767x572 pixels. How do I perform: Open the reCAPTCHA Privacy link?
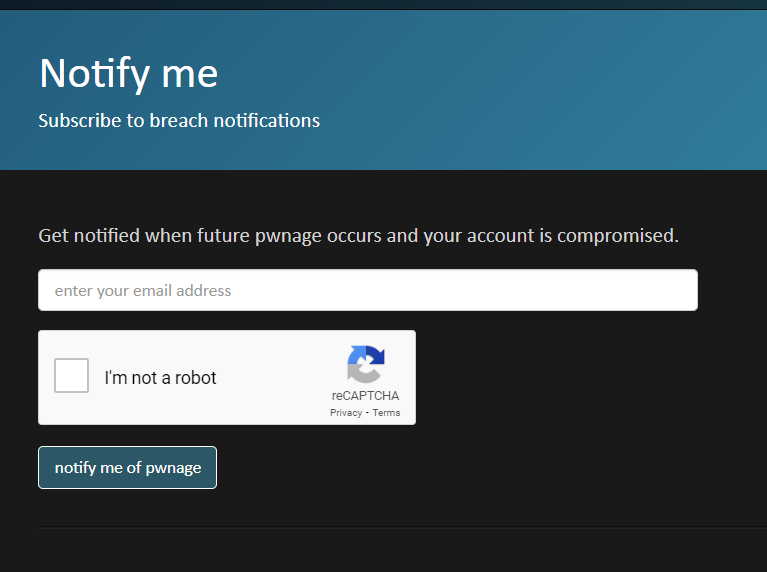[x=346, y=412]
